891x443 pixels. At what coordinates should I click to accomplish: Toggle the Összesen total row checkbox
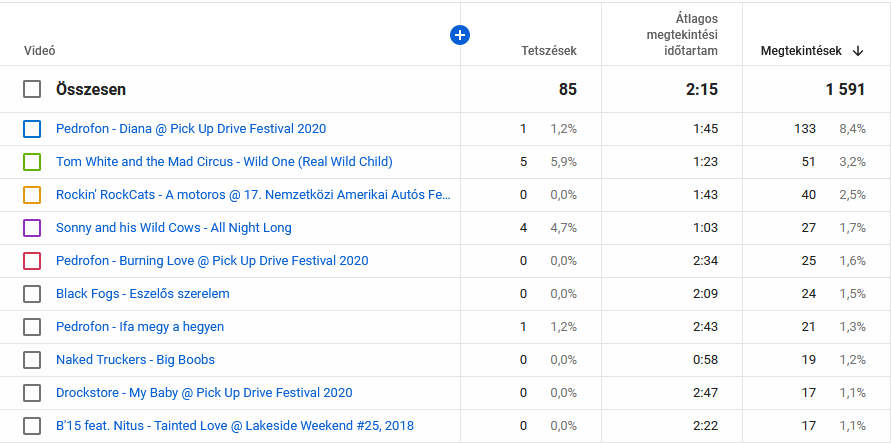32,90
